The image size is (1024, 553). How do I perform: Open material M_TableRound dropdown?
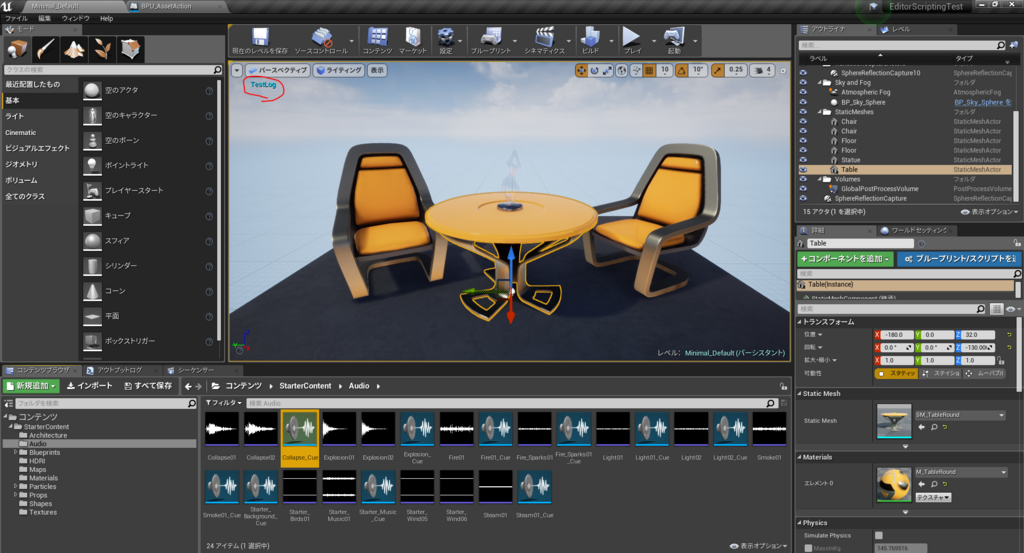tap(960, 472)
